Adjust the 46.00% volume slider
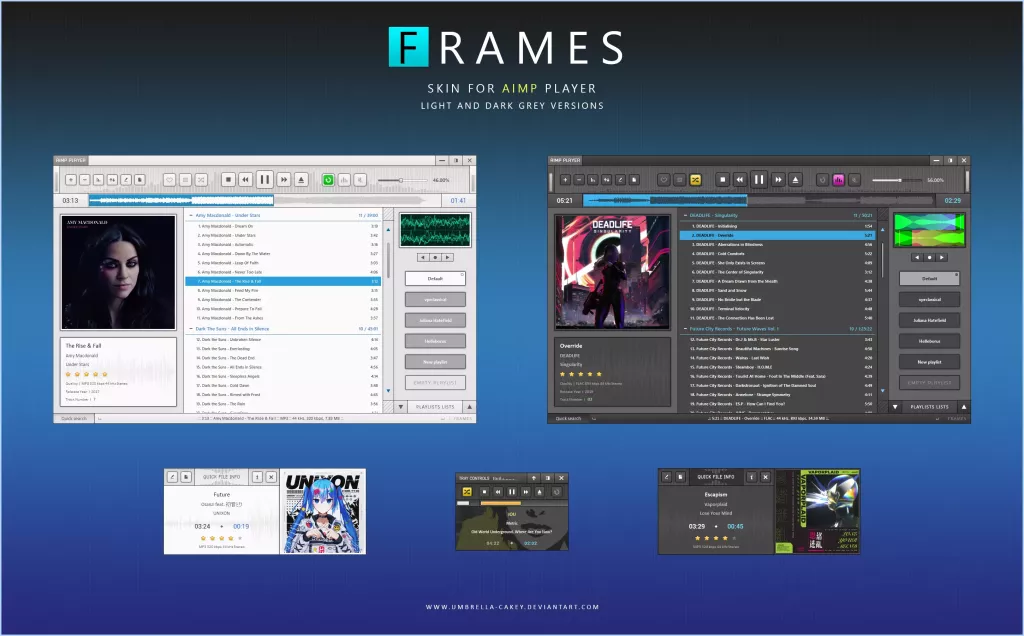 click(x=402, y=180)
